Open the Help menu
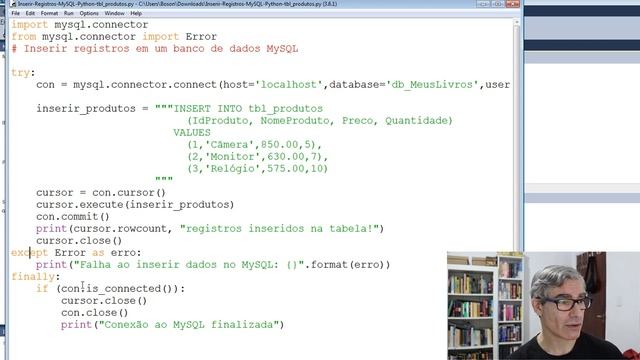 pyautogui.click(x=136, y=13)
